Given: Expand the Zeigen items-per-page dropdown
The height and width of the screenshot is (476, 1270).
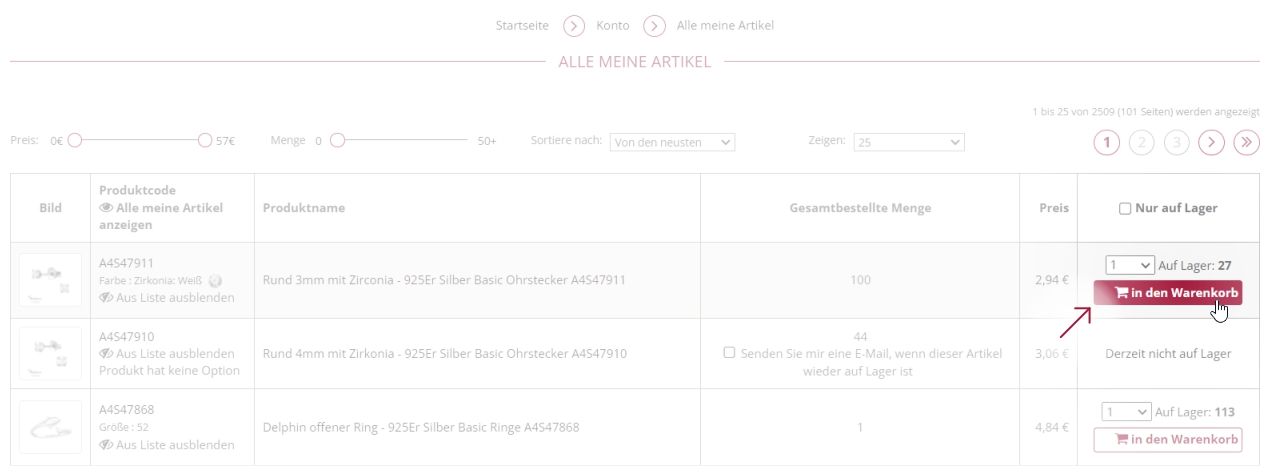Looking at the screenshot, I should click(909, 142).
